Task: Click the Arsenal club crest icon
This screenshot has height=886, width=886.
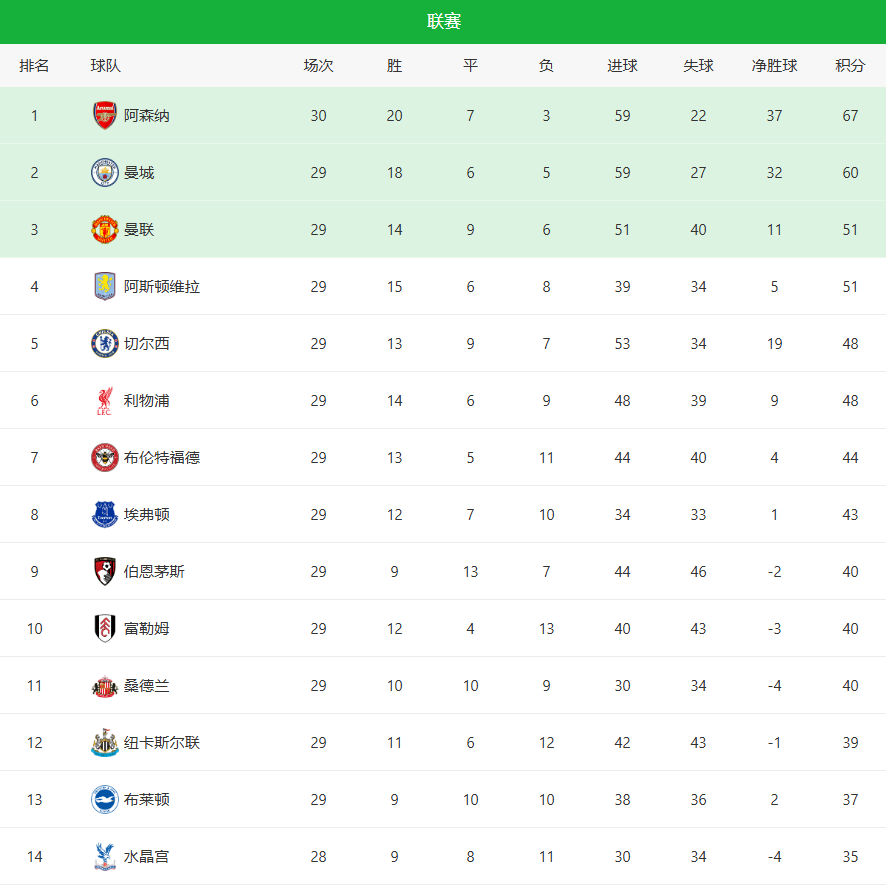Action: [x=105, y=116]
